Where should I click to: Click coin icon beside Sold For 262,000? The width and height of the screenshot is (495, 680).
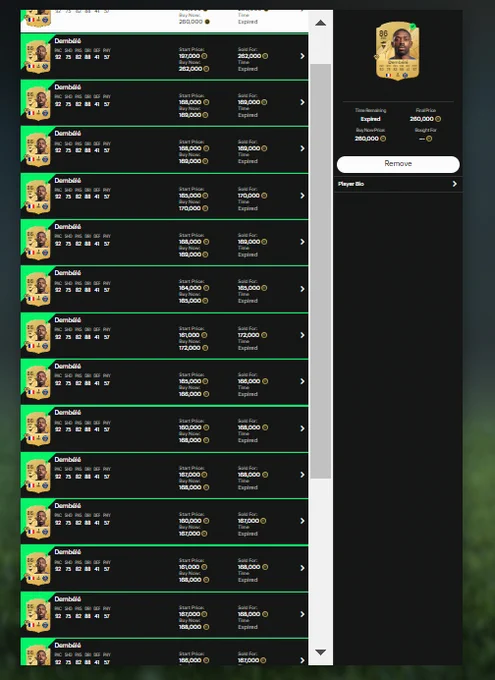265,56
